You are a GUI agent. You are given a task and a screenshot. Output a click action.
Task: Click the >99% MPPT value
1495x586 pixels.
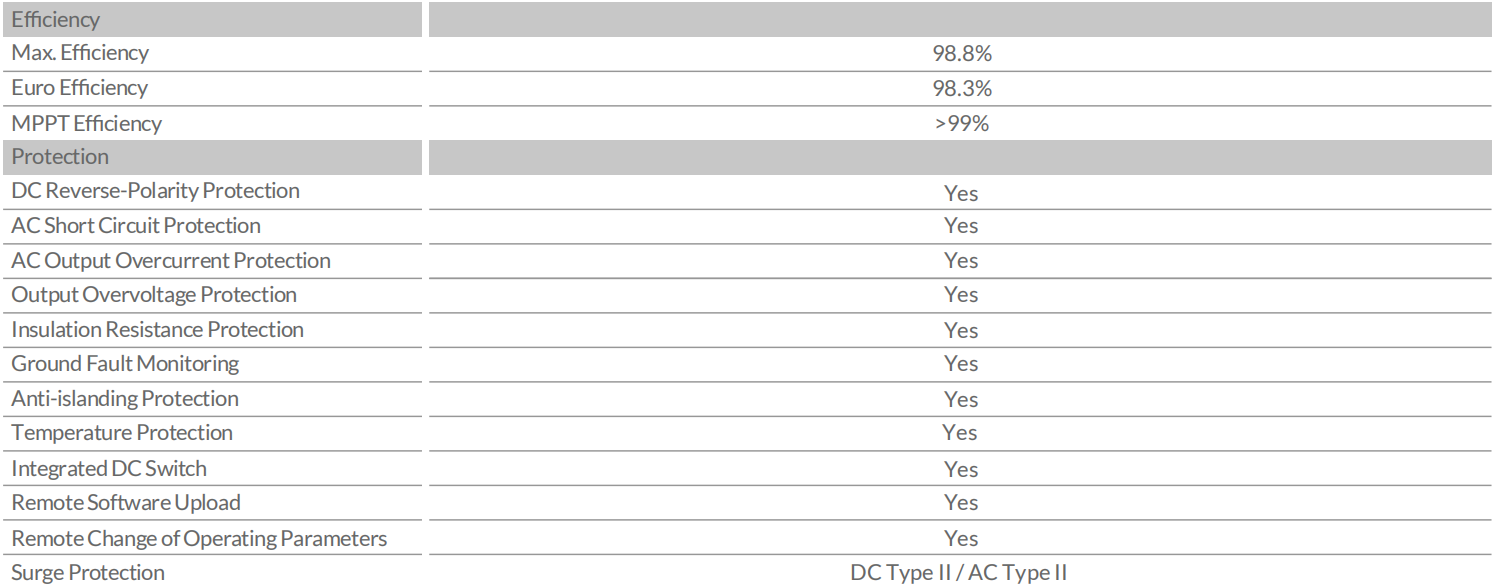tap(961, 124)
